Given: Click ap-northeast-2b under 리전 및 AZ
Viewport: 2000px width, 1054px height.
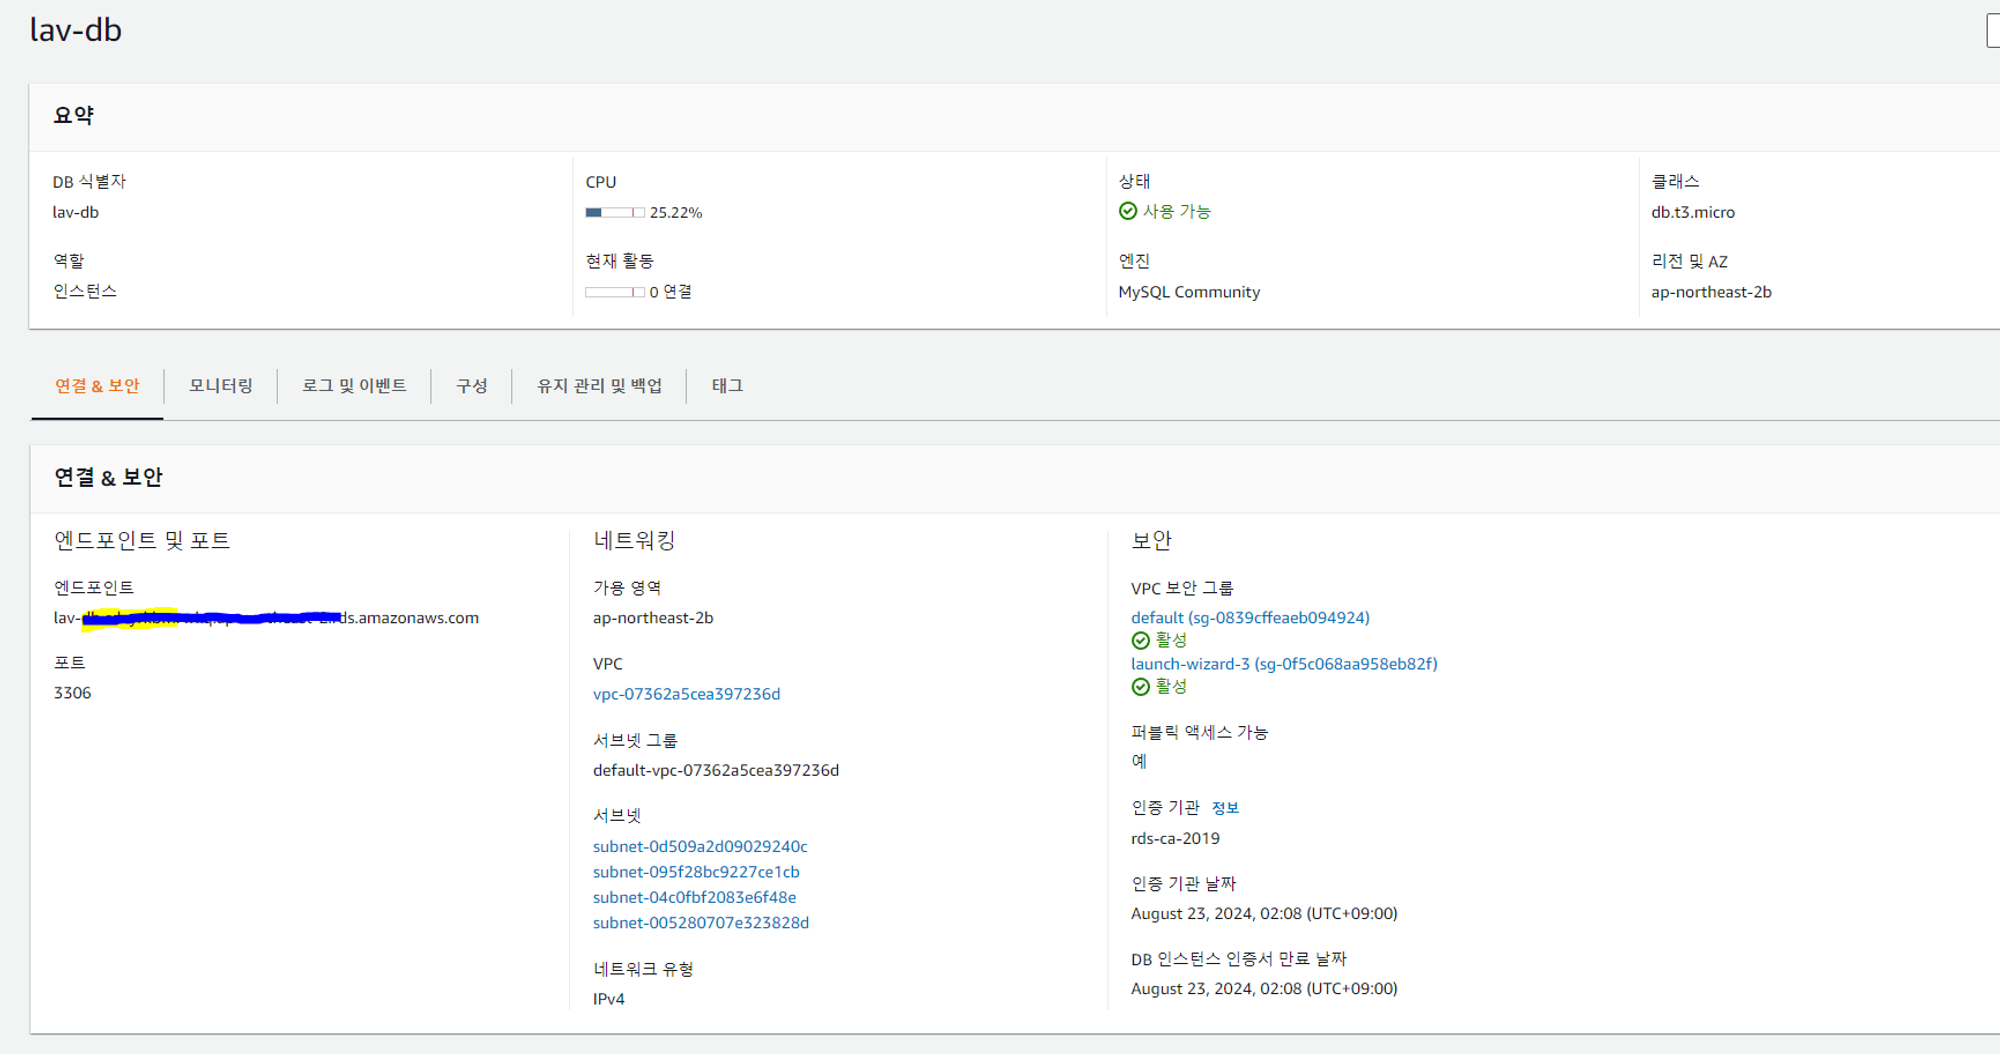Looking at the screenshot, I should [1711, 292].
